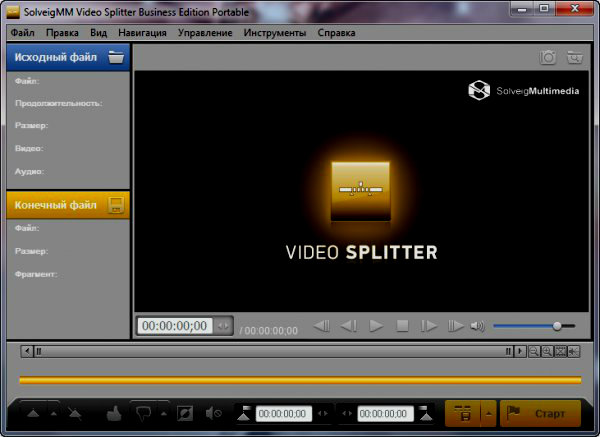The height and width of the screenshot is (437, 600).
Task: Click Продолжительность: label in source panel
Action: point(59,103)
